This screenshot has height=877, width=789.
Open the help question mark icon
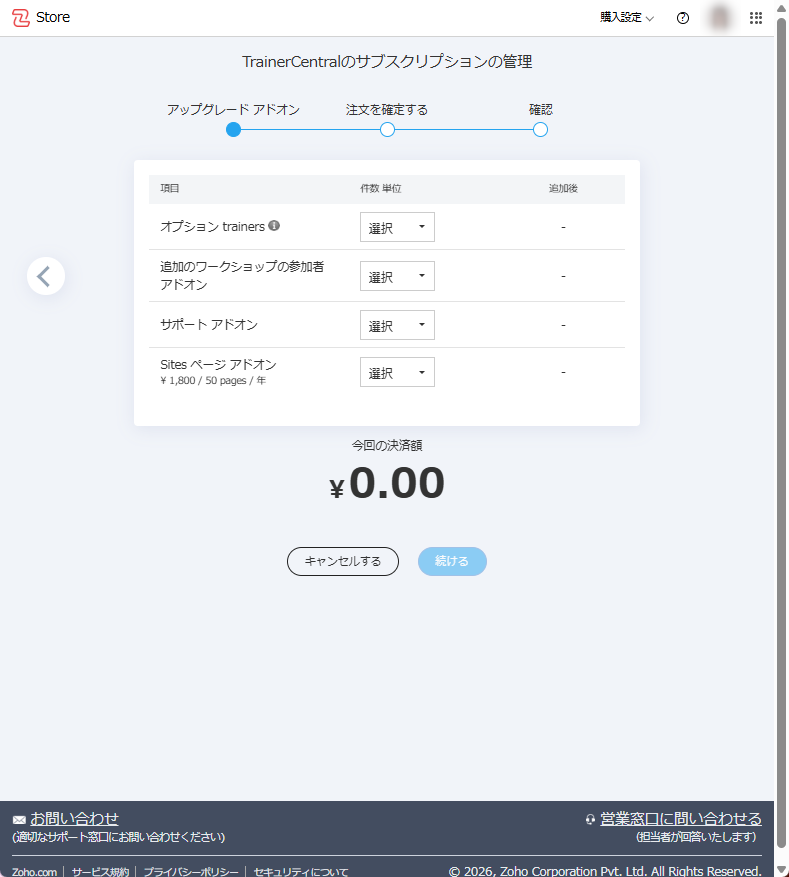click(x=683, y=18)
